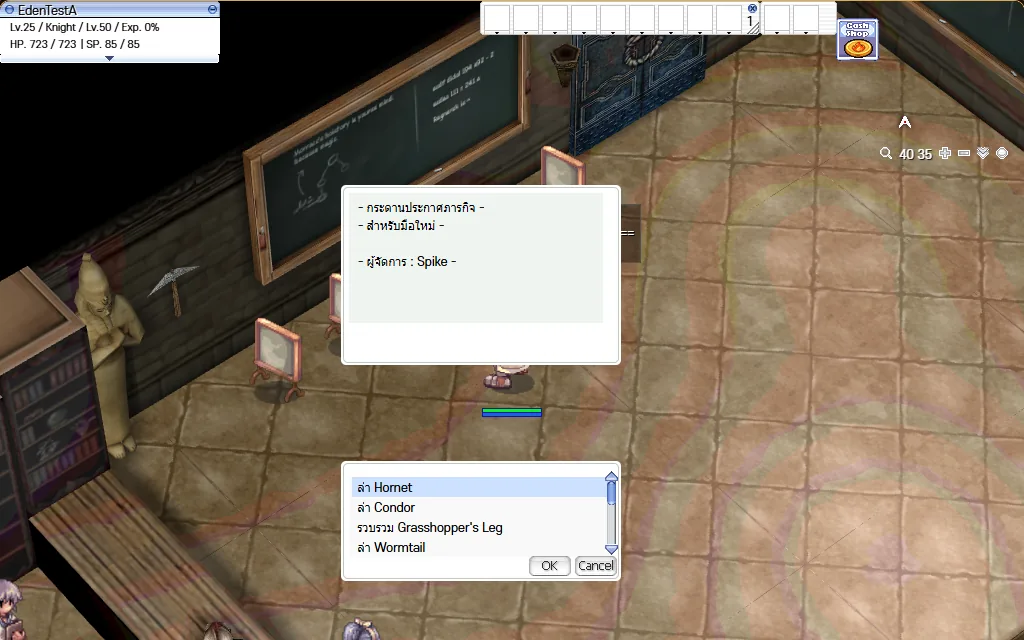Open the Cash Shop

coord(857,39)
